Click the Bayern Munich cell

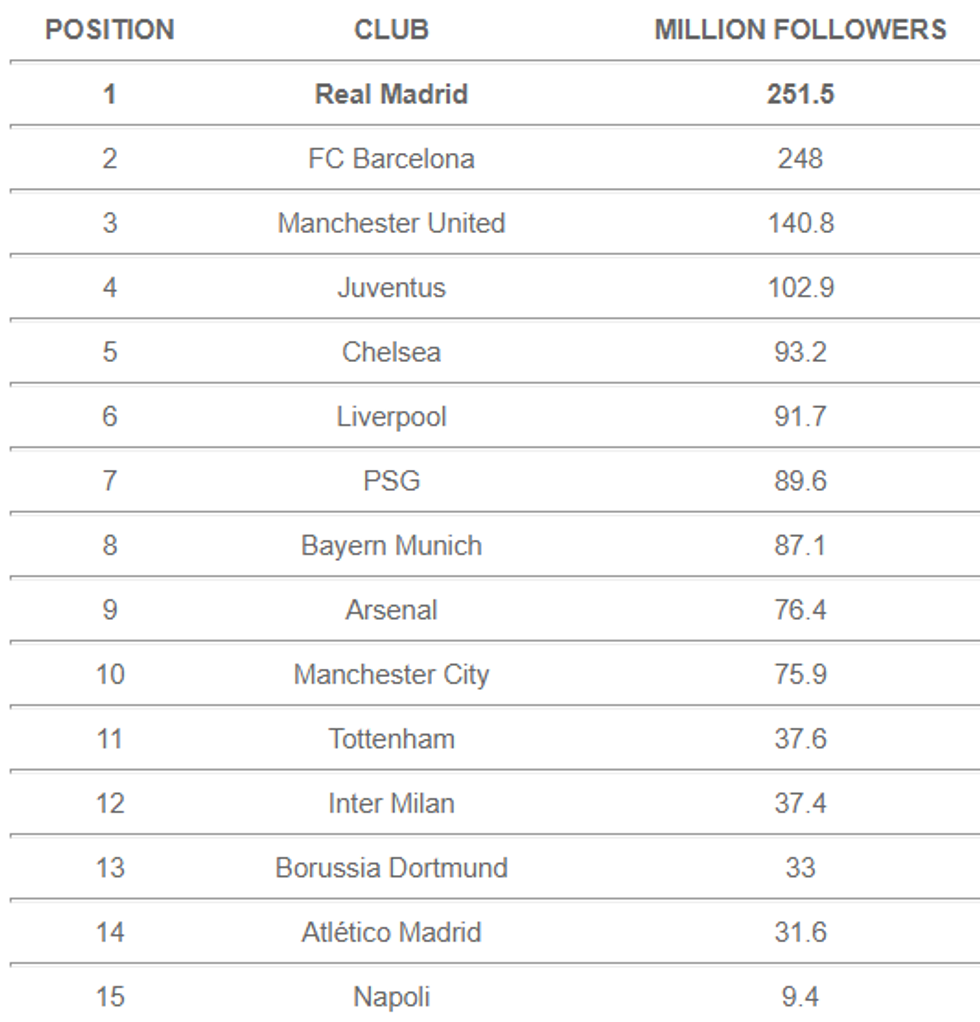pos(391,546)
